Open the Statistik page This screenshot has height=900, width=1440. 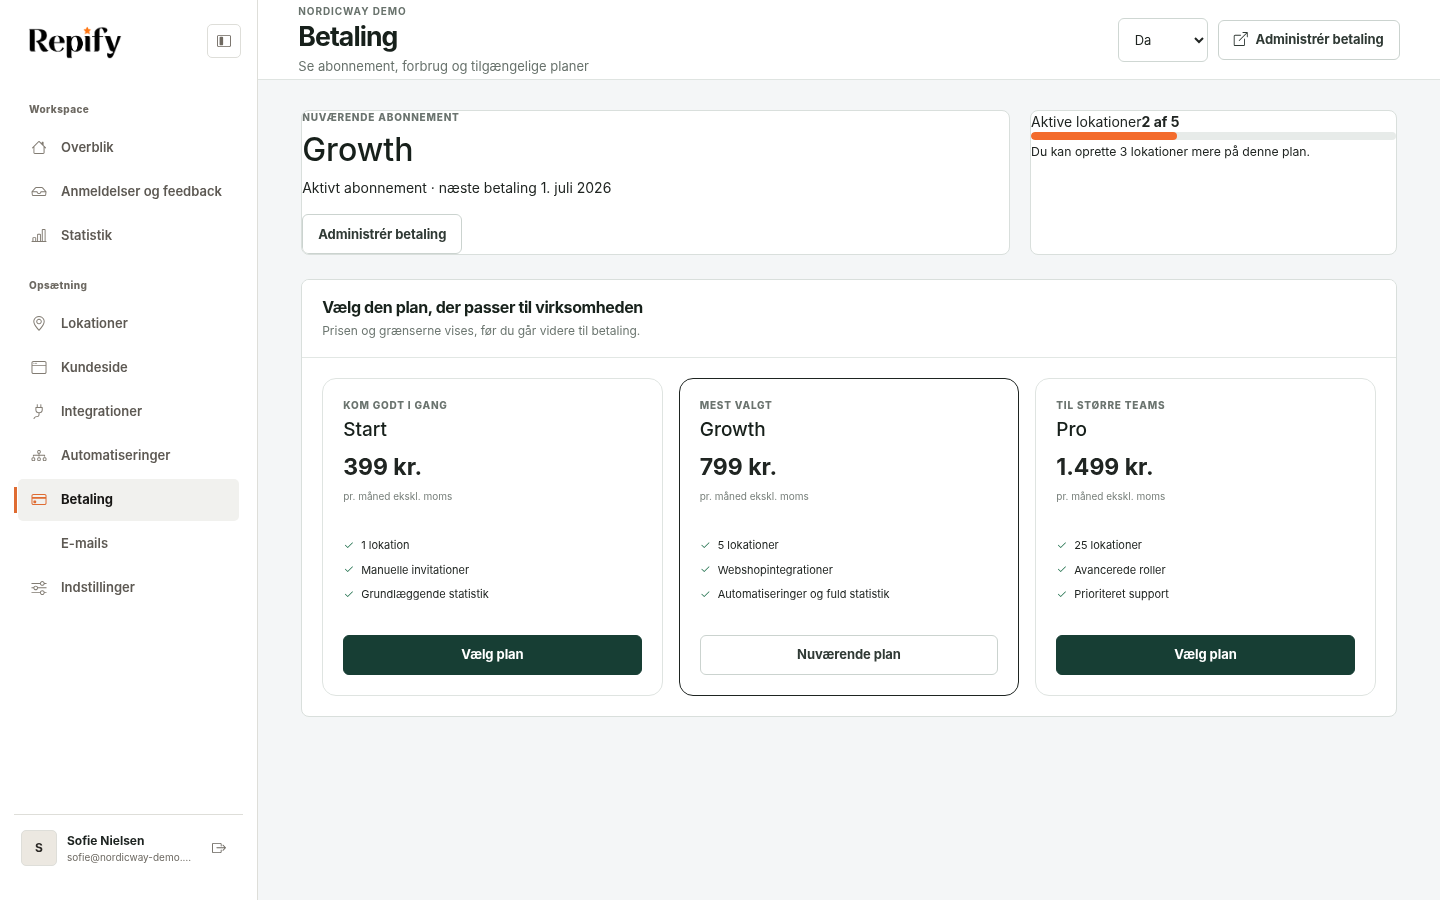point(128,235)
